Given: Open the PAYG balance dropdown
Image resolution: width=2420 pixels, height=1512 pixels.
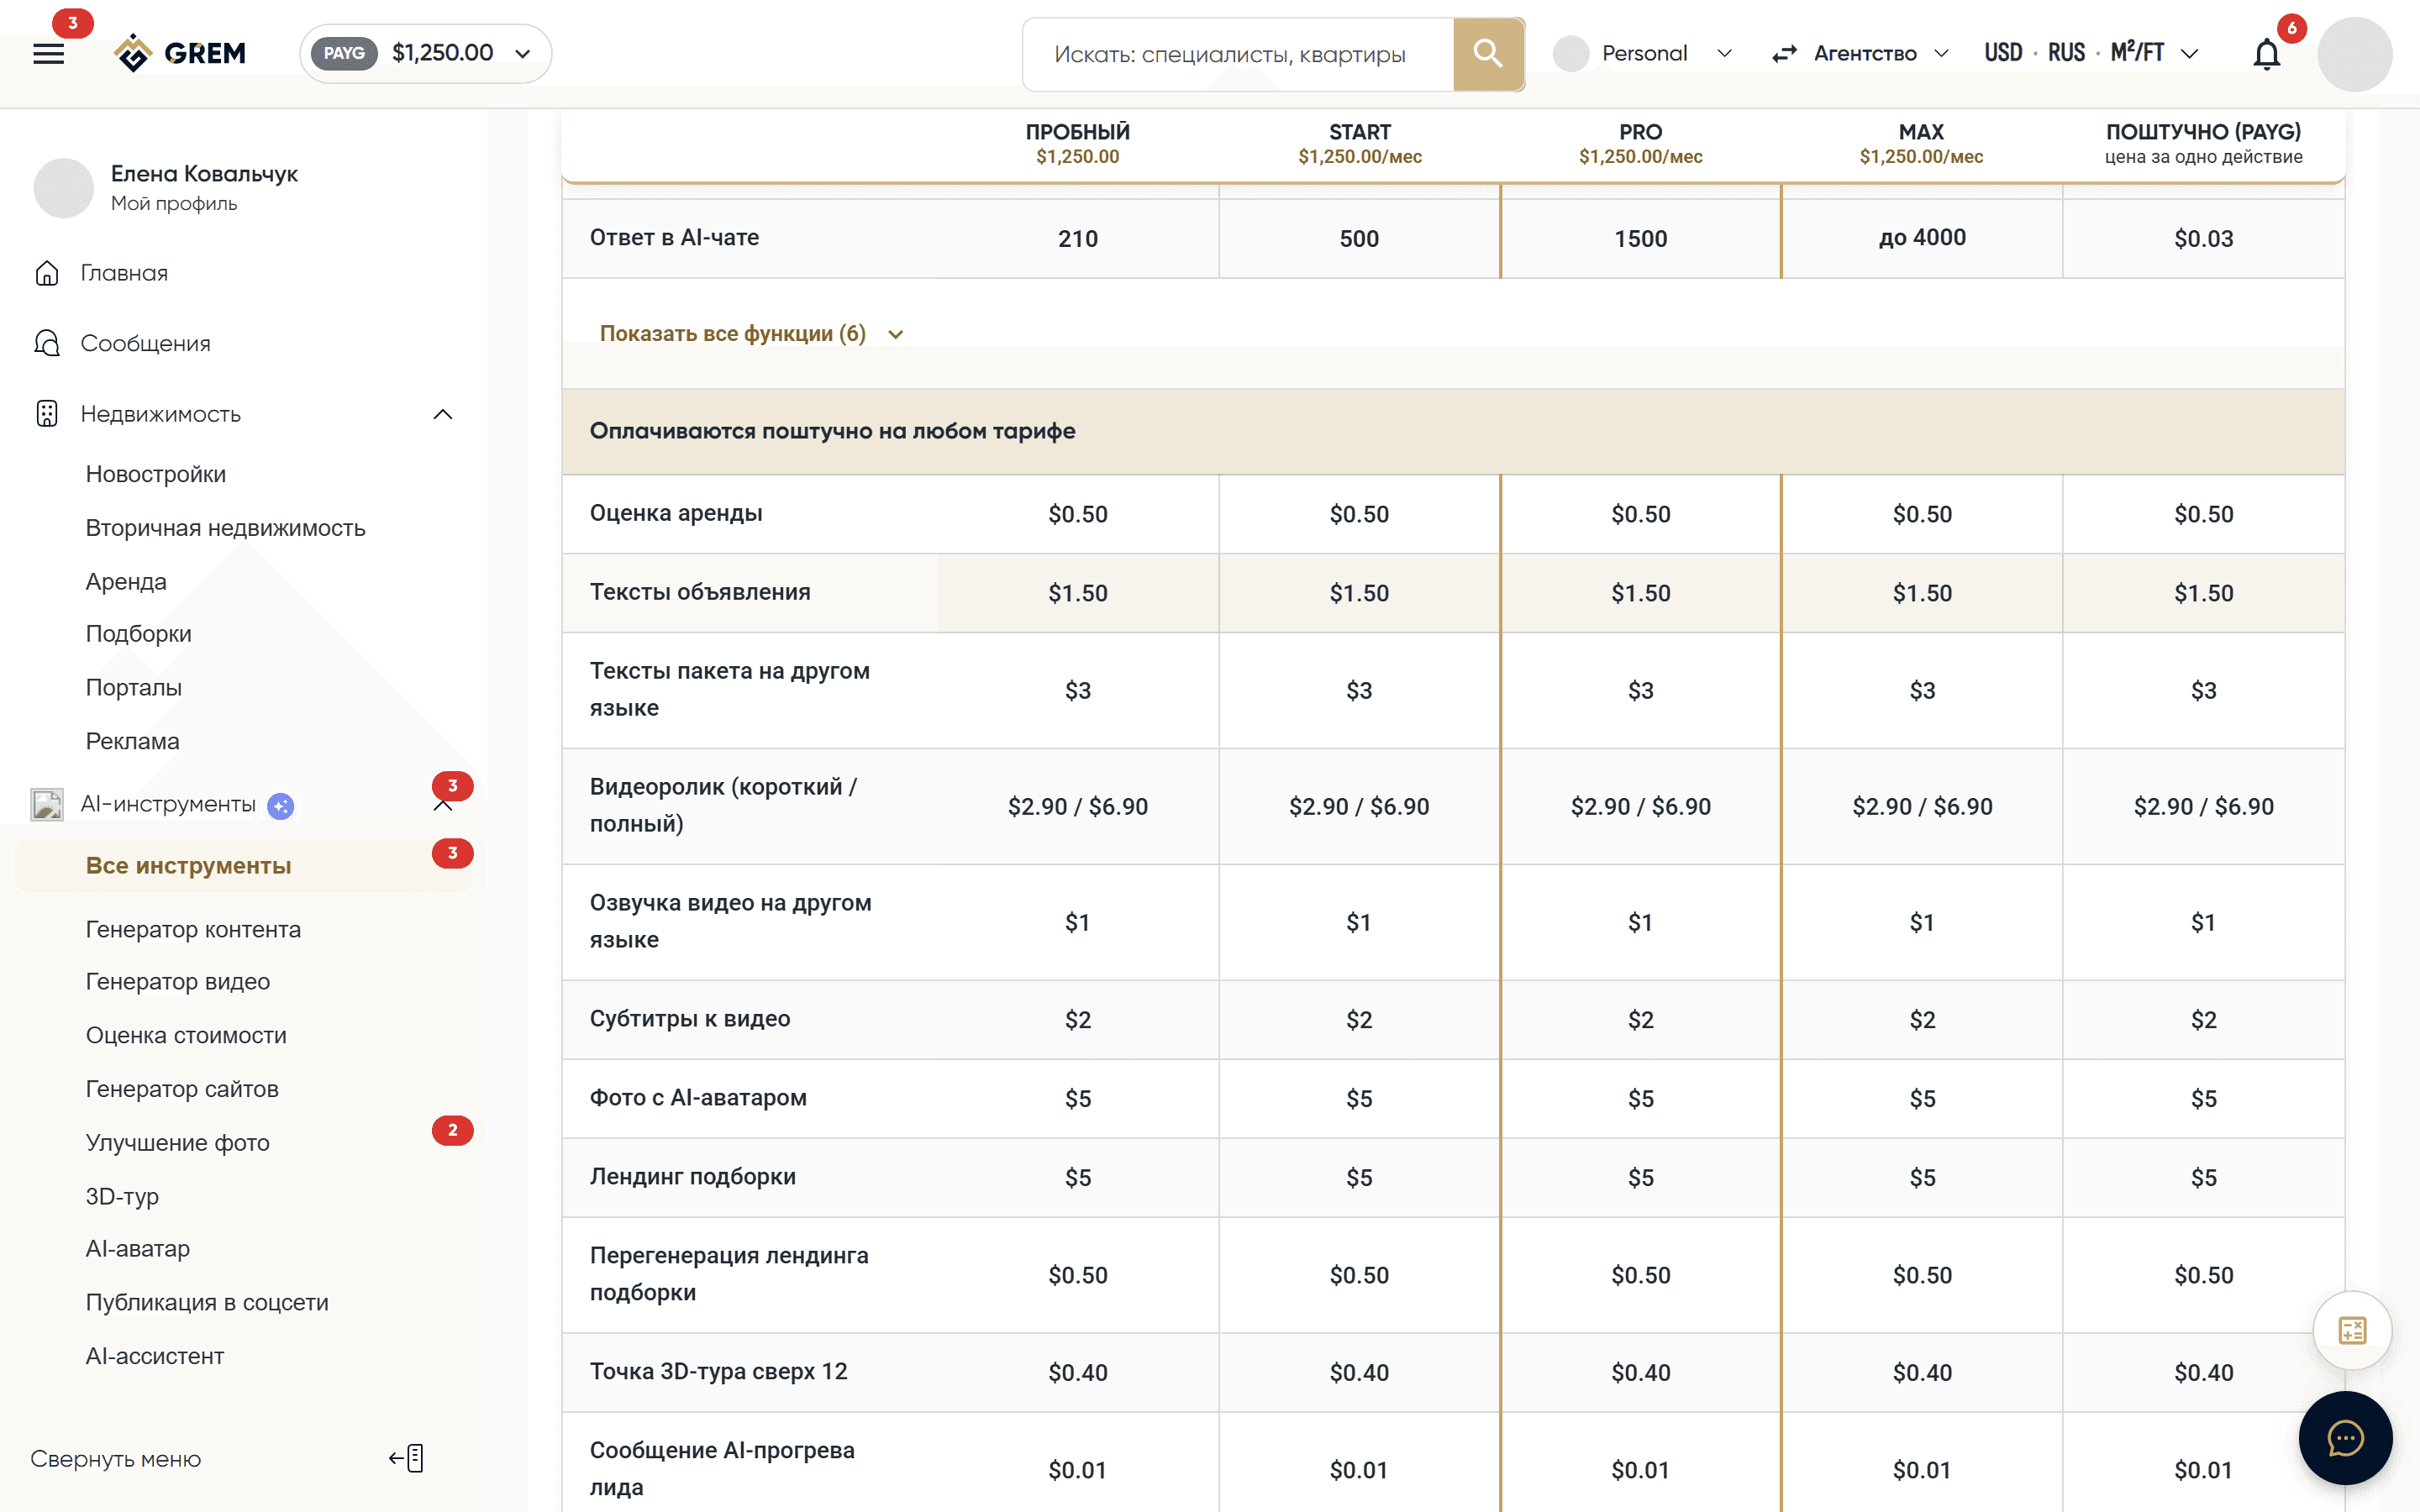Looking at the screenshot, I should pyautogui.click(x=426, y=53).
